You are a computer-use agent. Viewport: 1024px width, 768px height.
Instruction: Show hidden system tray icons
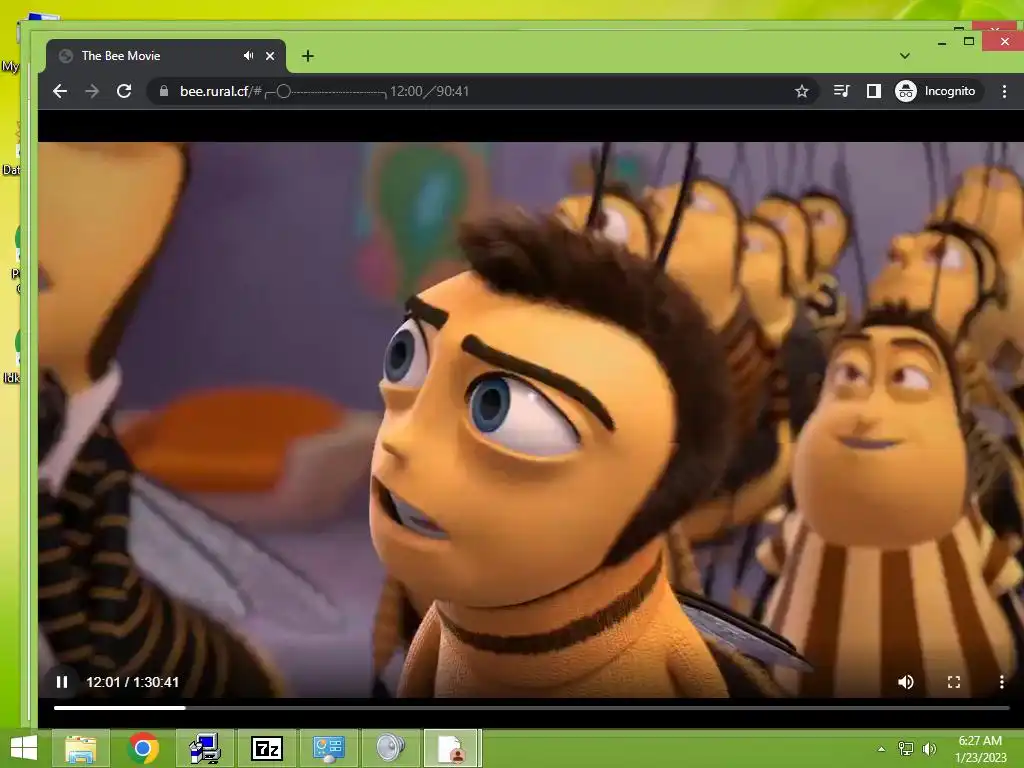point(882,749)
